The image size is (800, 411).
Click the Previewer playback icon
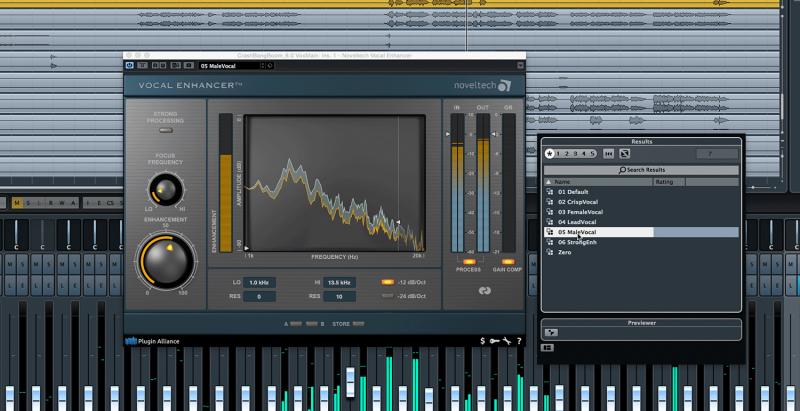[551, 332]
